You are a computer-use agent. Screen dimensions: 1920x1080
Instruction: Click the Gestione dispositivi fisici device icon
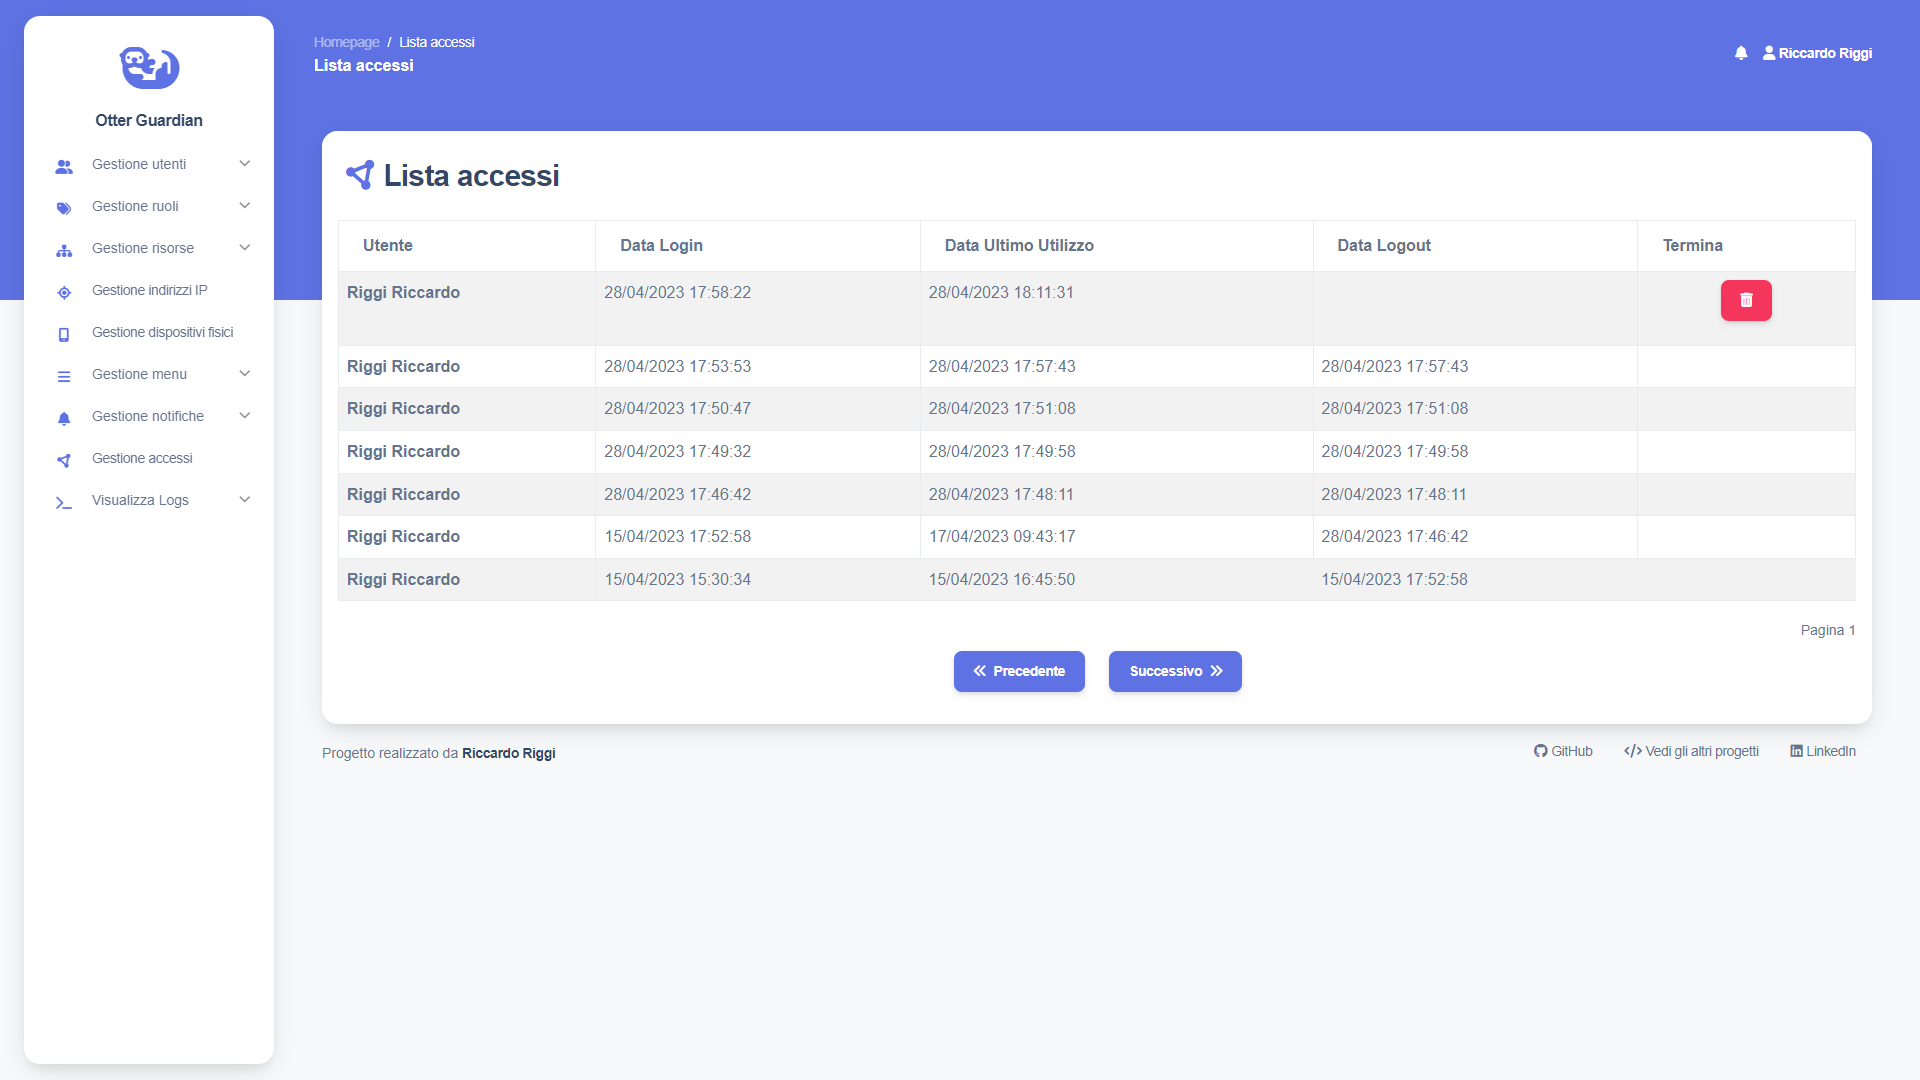pyautogui.click(x=64, y=334)
